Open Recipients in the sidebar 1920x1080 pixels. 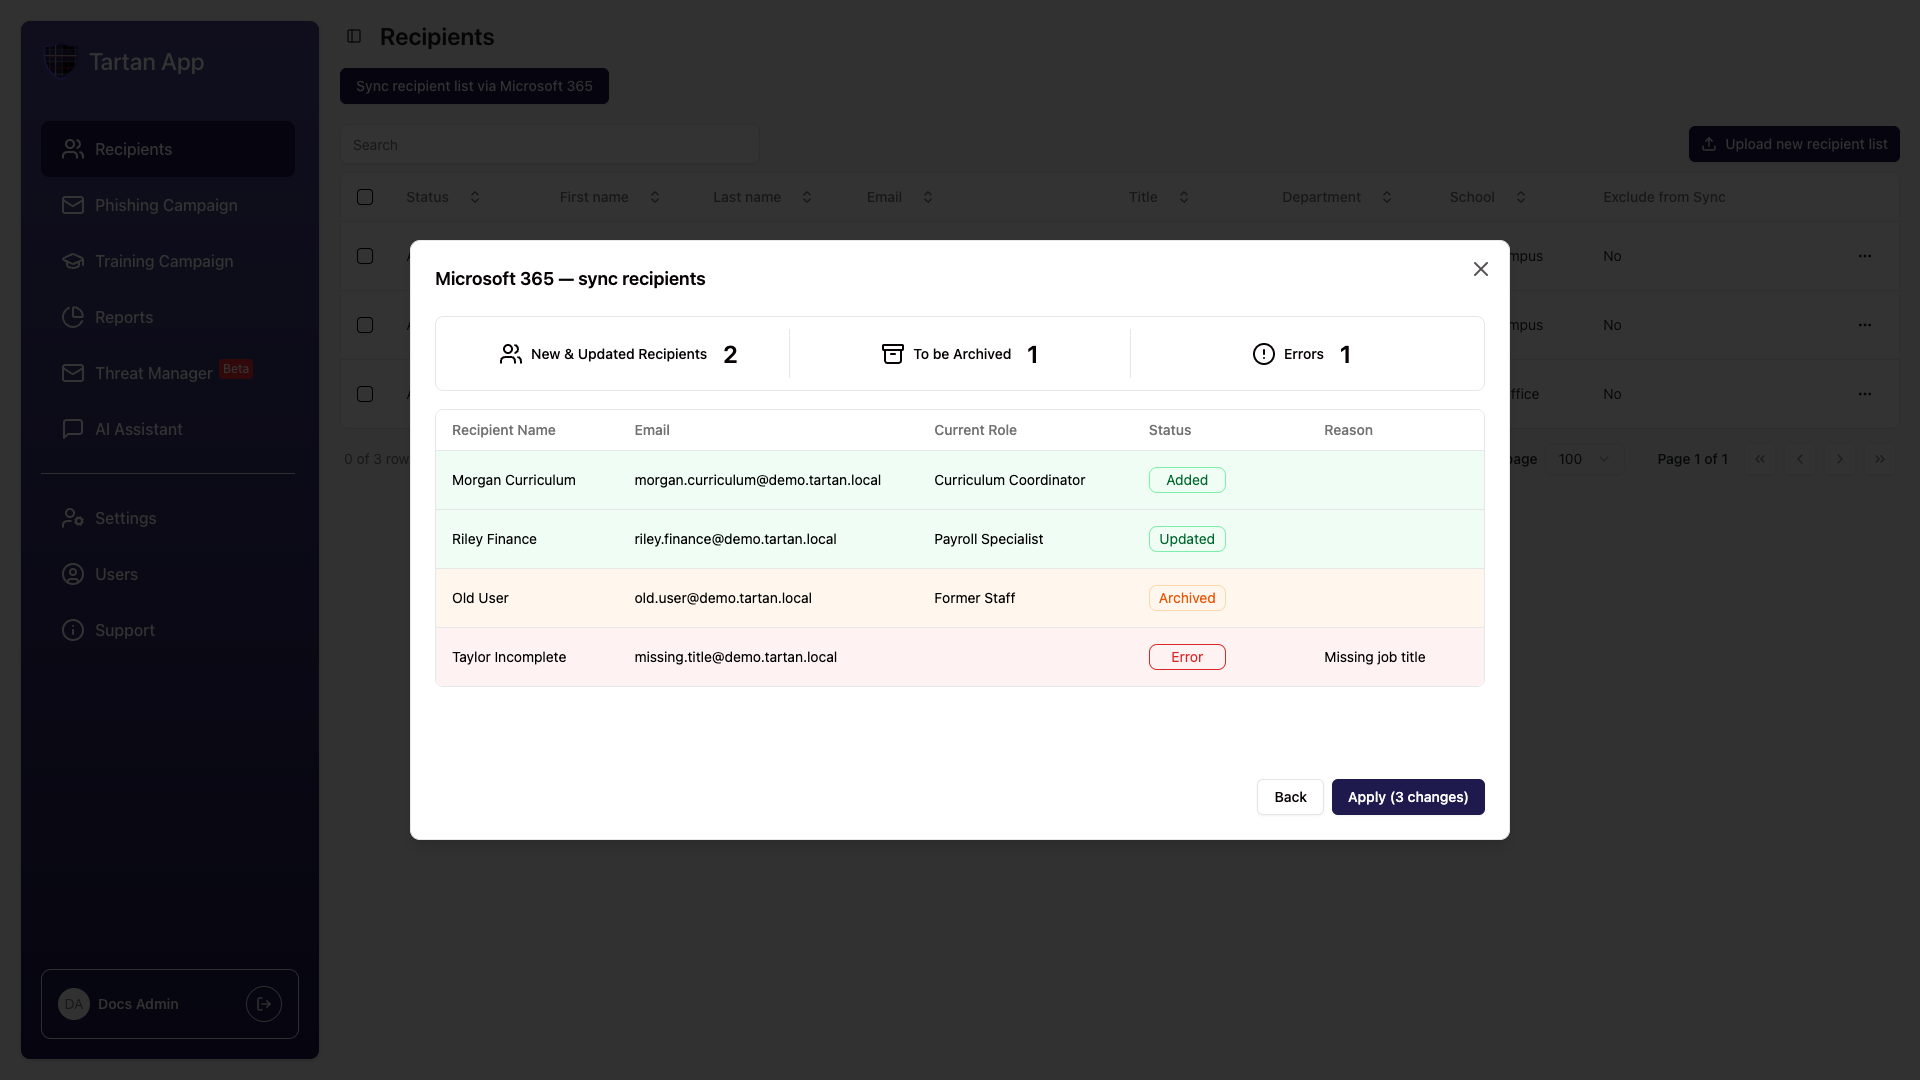coord(168,149)
